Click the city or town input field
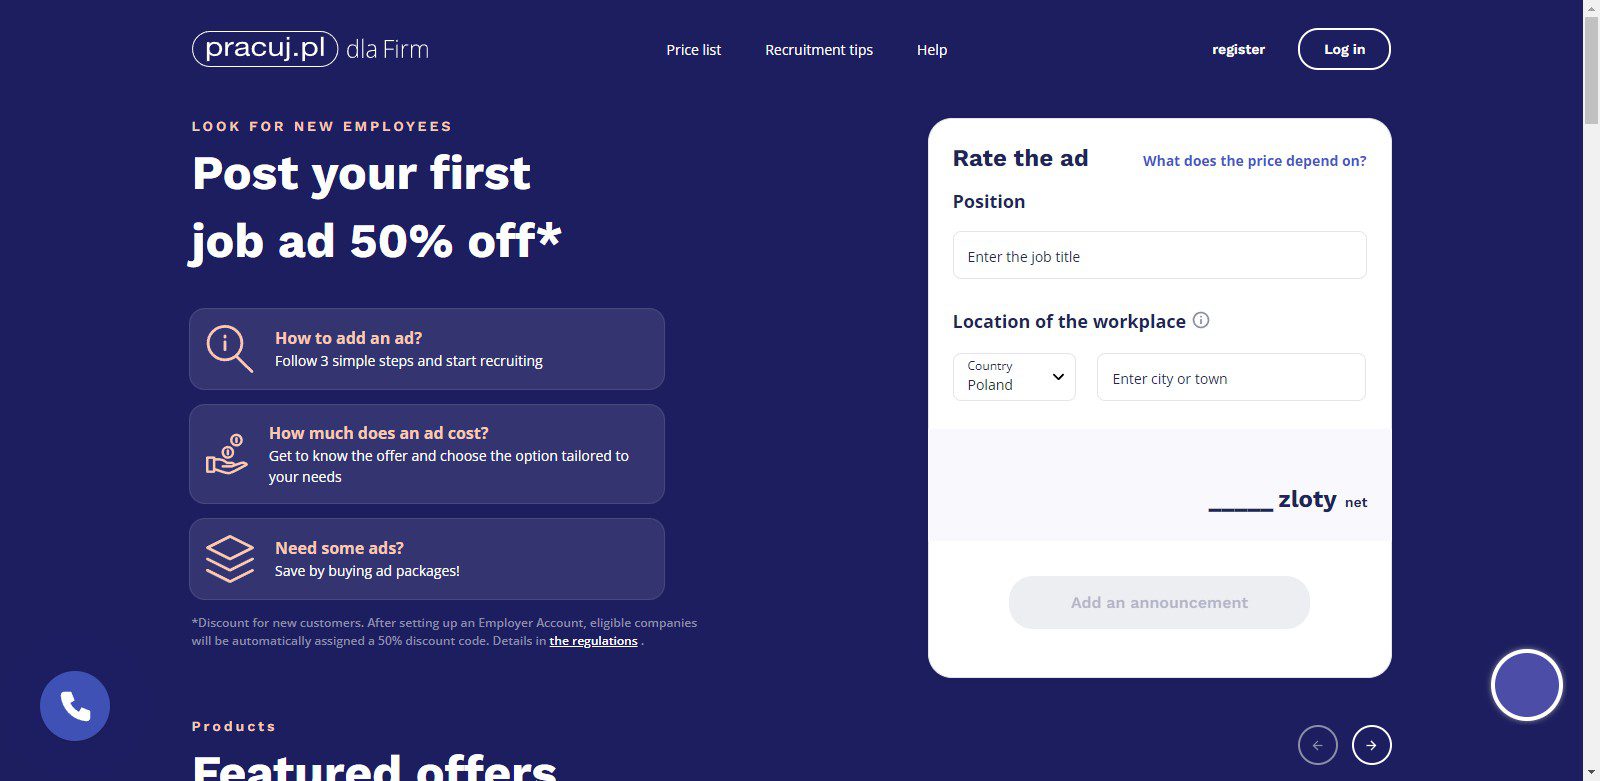The width and height of the screenshot is (1600, 781). 1230,378
